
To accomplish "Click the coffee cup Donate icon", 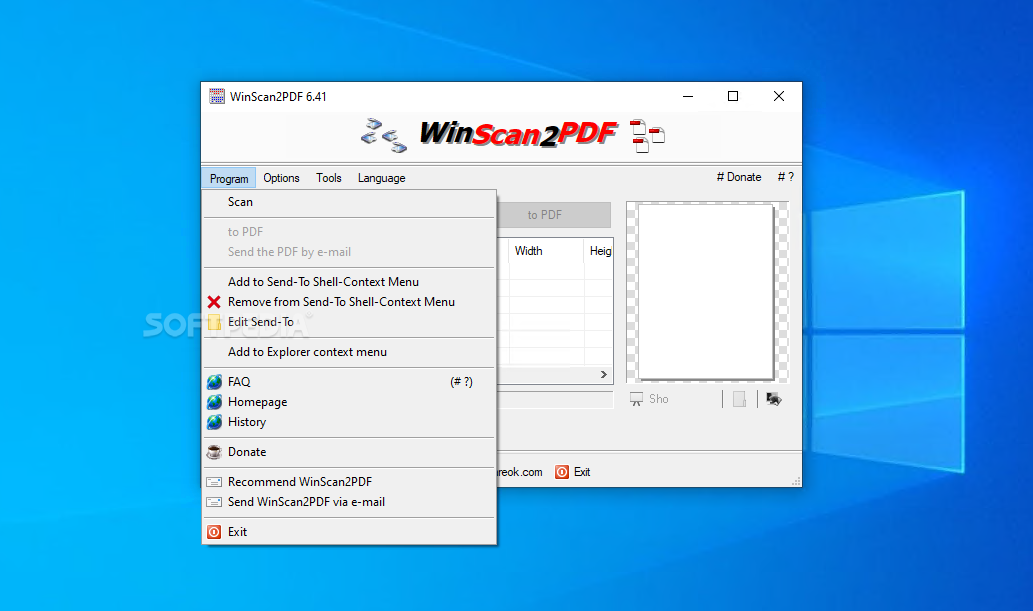I will (214, 452).
